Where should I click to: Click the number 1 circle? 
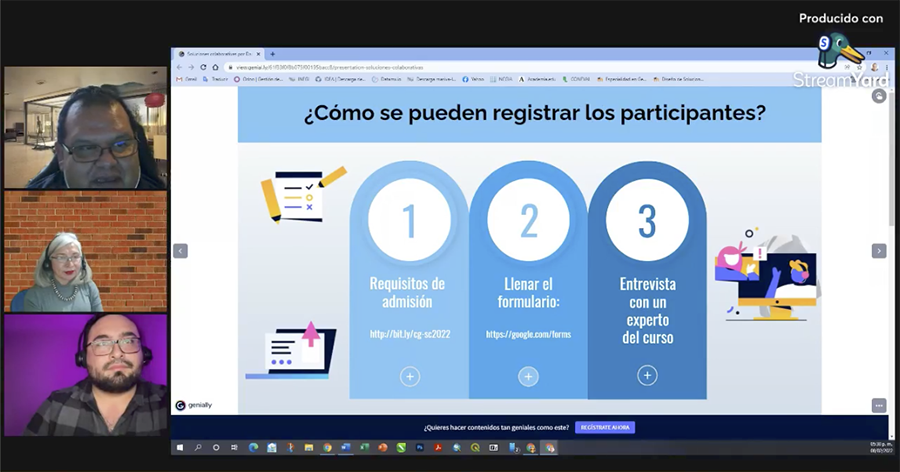point(409,220)
